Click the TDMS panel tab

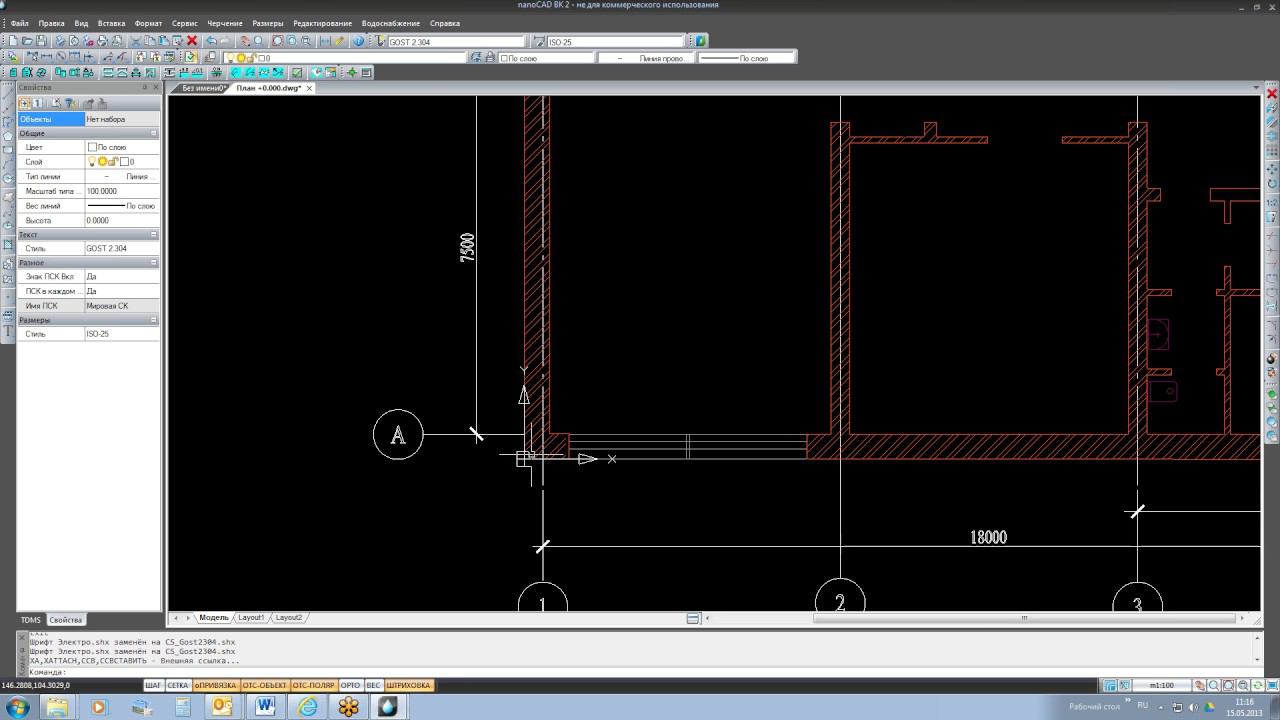(x=31, y=620)
